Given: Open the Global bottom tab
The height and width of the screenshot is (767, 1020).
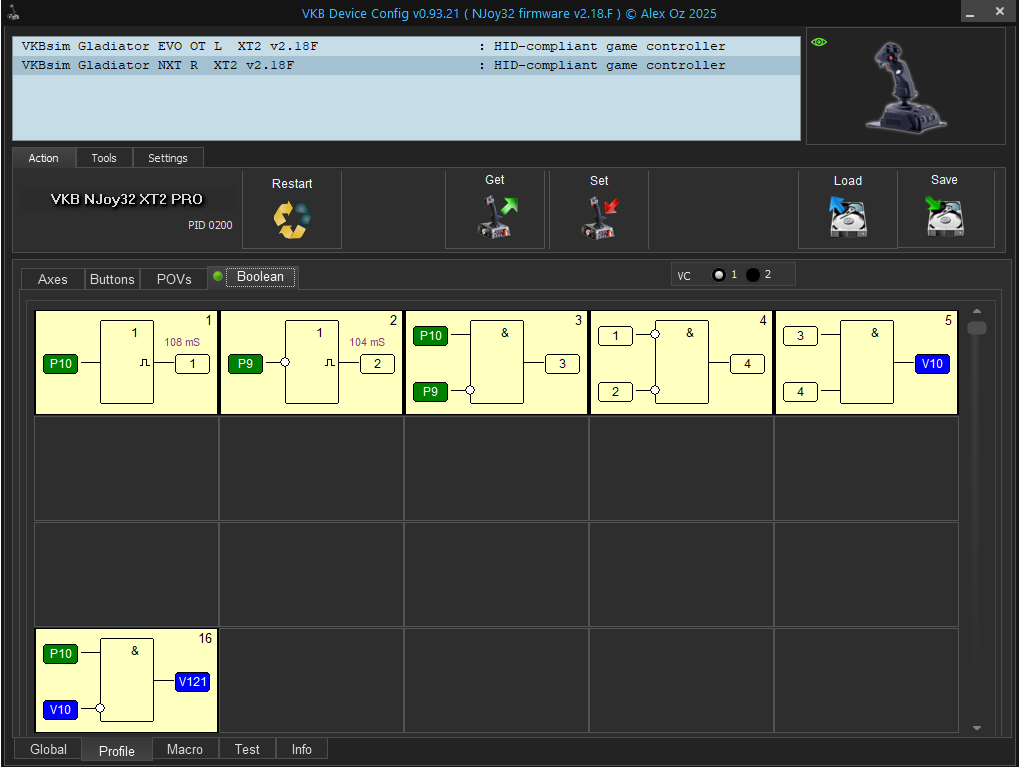Looking at the screenshot, I should tap(48, 749).
